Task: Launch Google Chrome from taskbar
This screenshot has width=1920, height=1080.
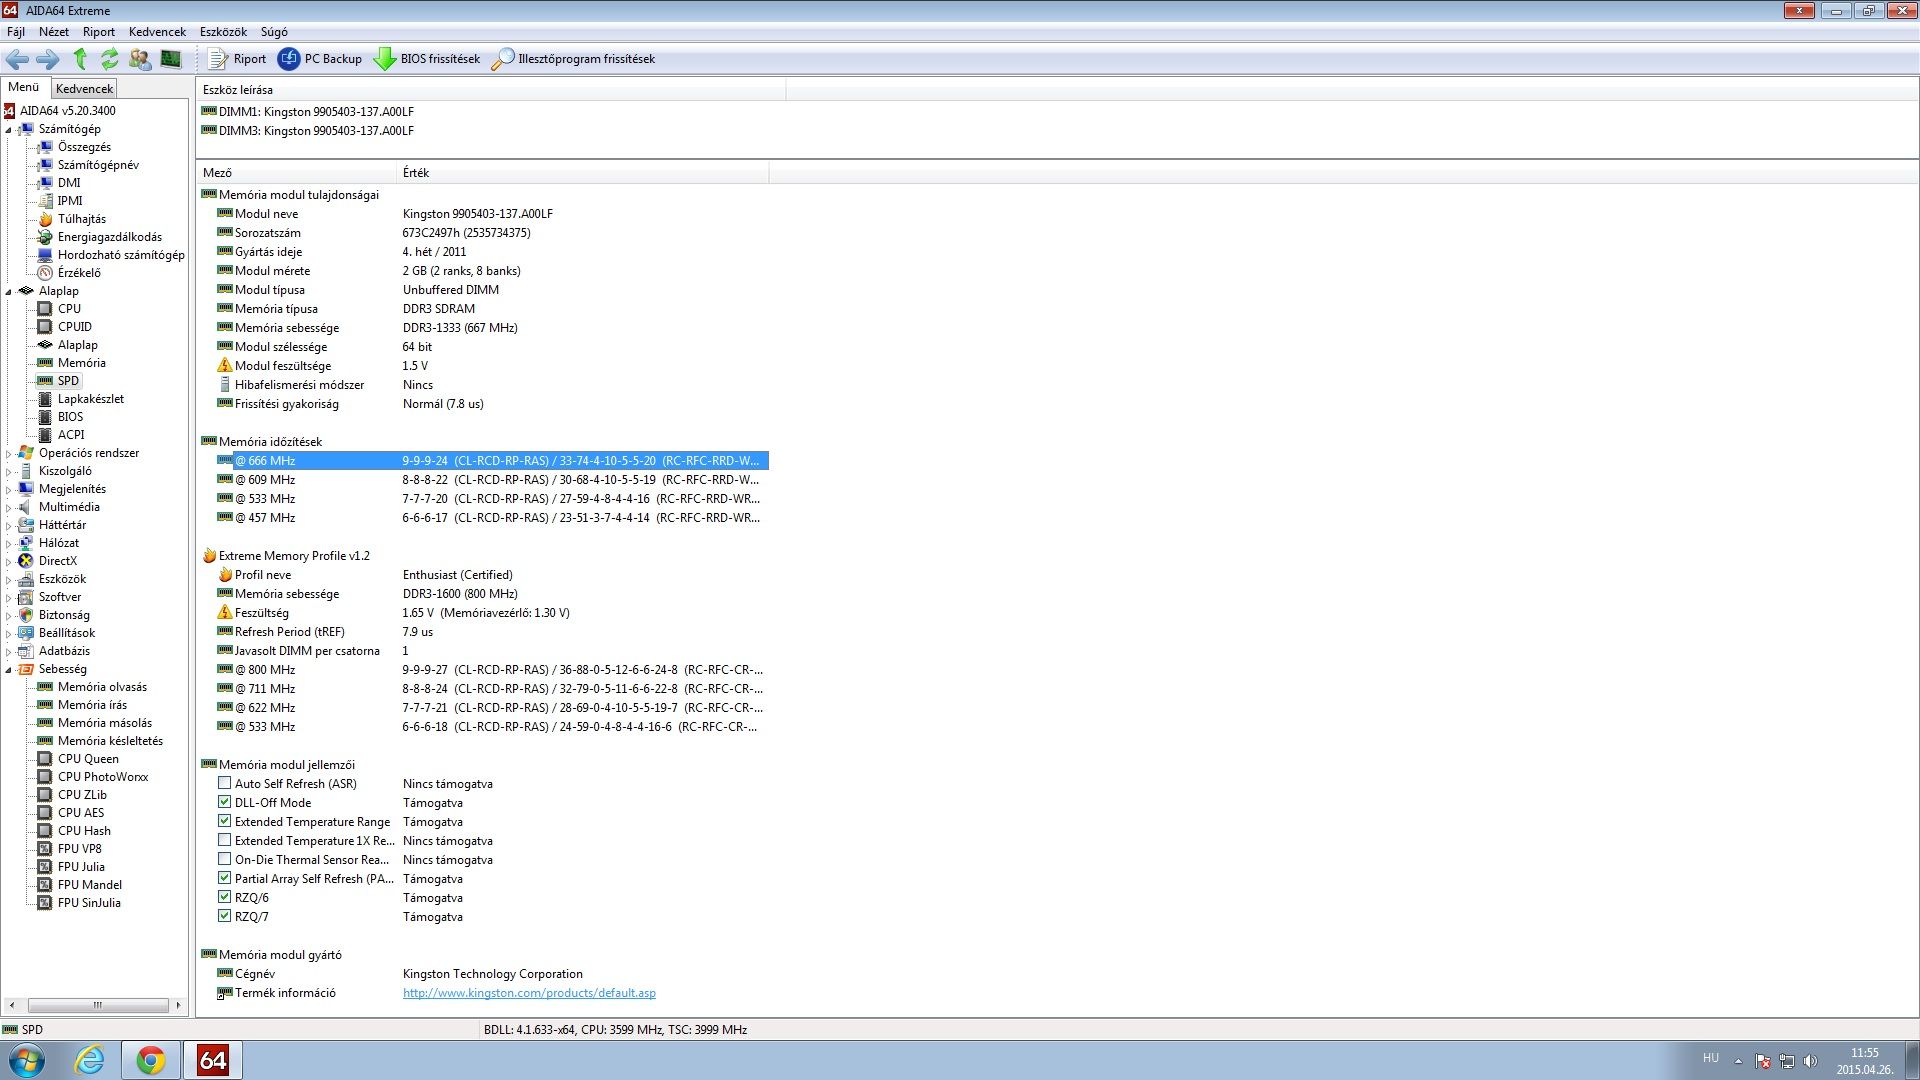Action: tap(151, 1060)
